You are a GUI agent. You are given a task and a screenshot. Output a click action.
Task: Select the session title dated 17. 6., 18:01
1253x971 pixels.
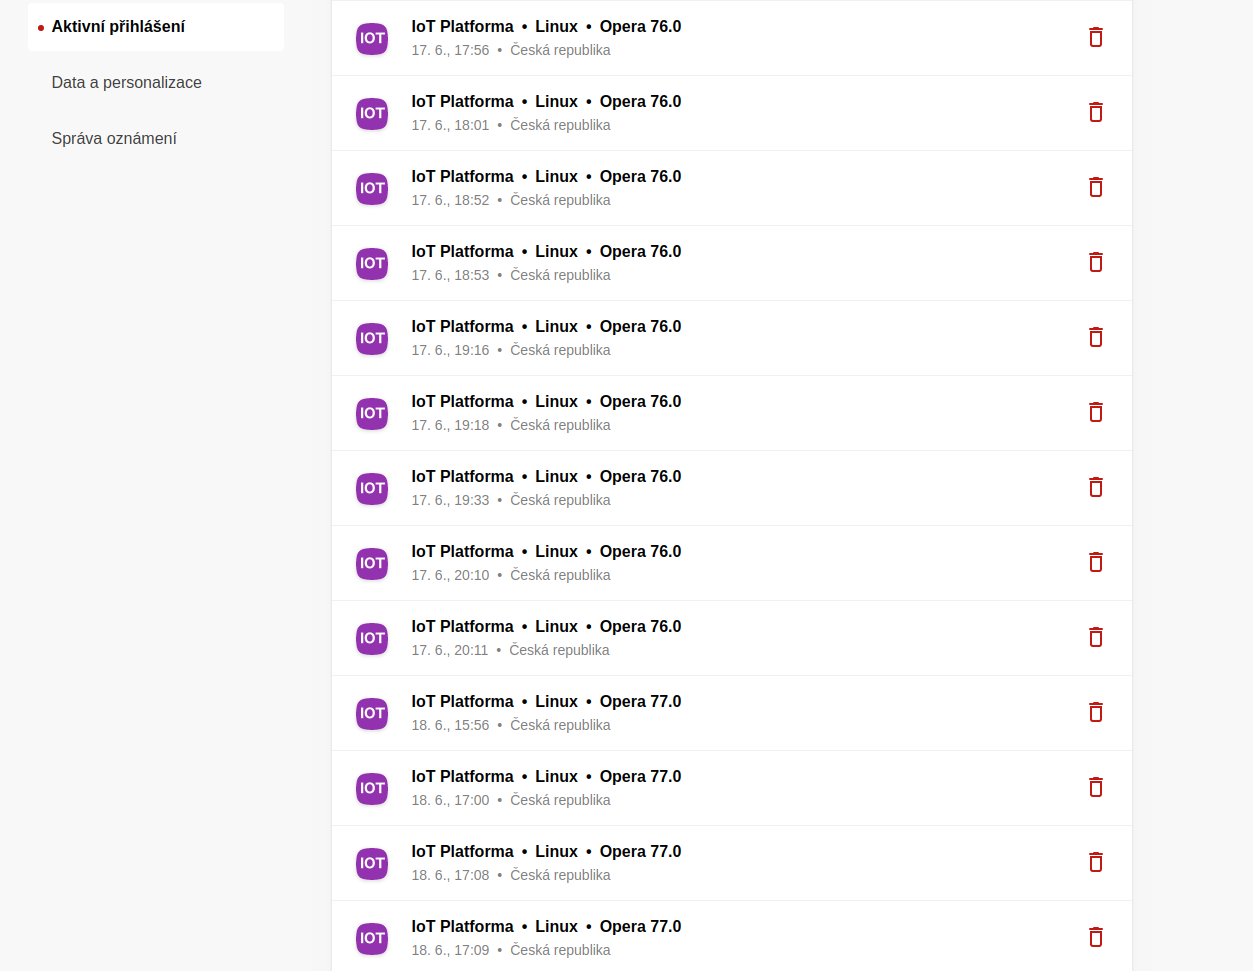tap(546, 101)
